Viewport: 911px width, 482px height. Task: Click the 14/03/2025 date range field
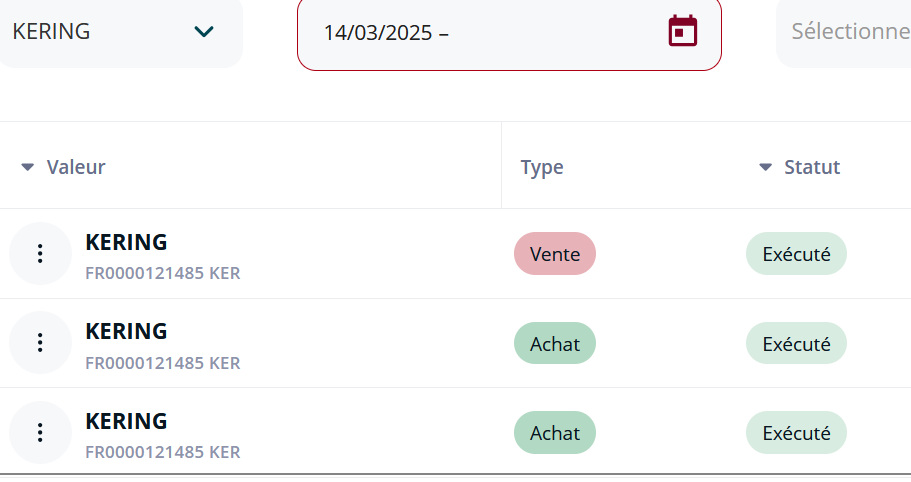pos(510,33)
